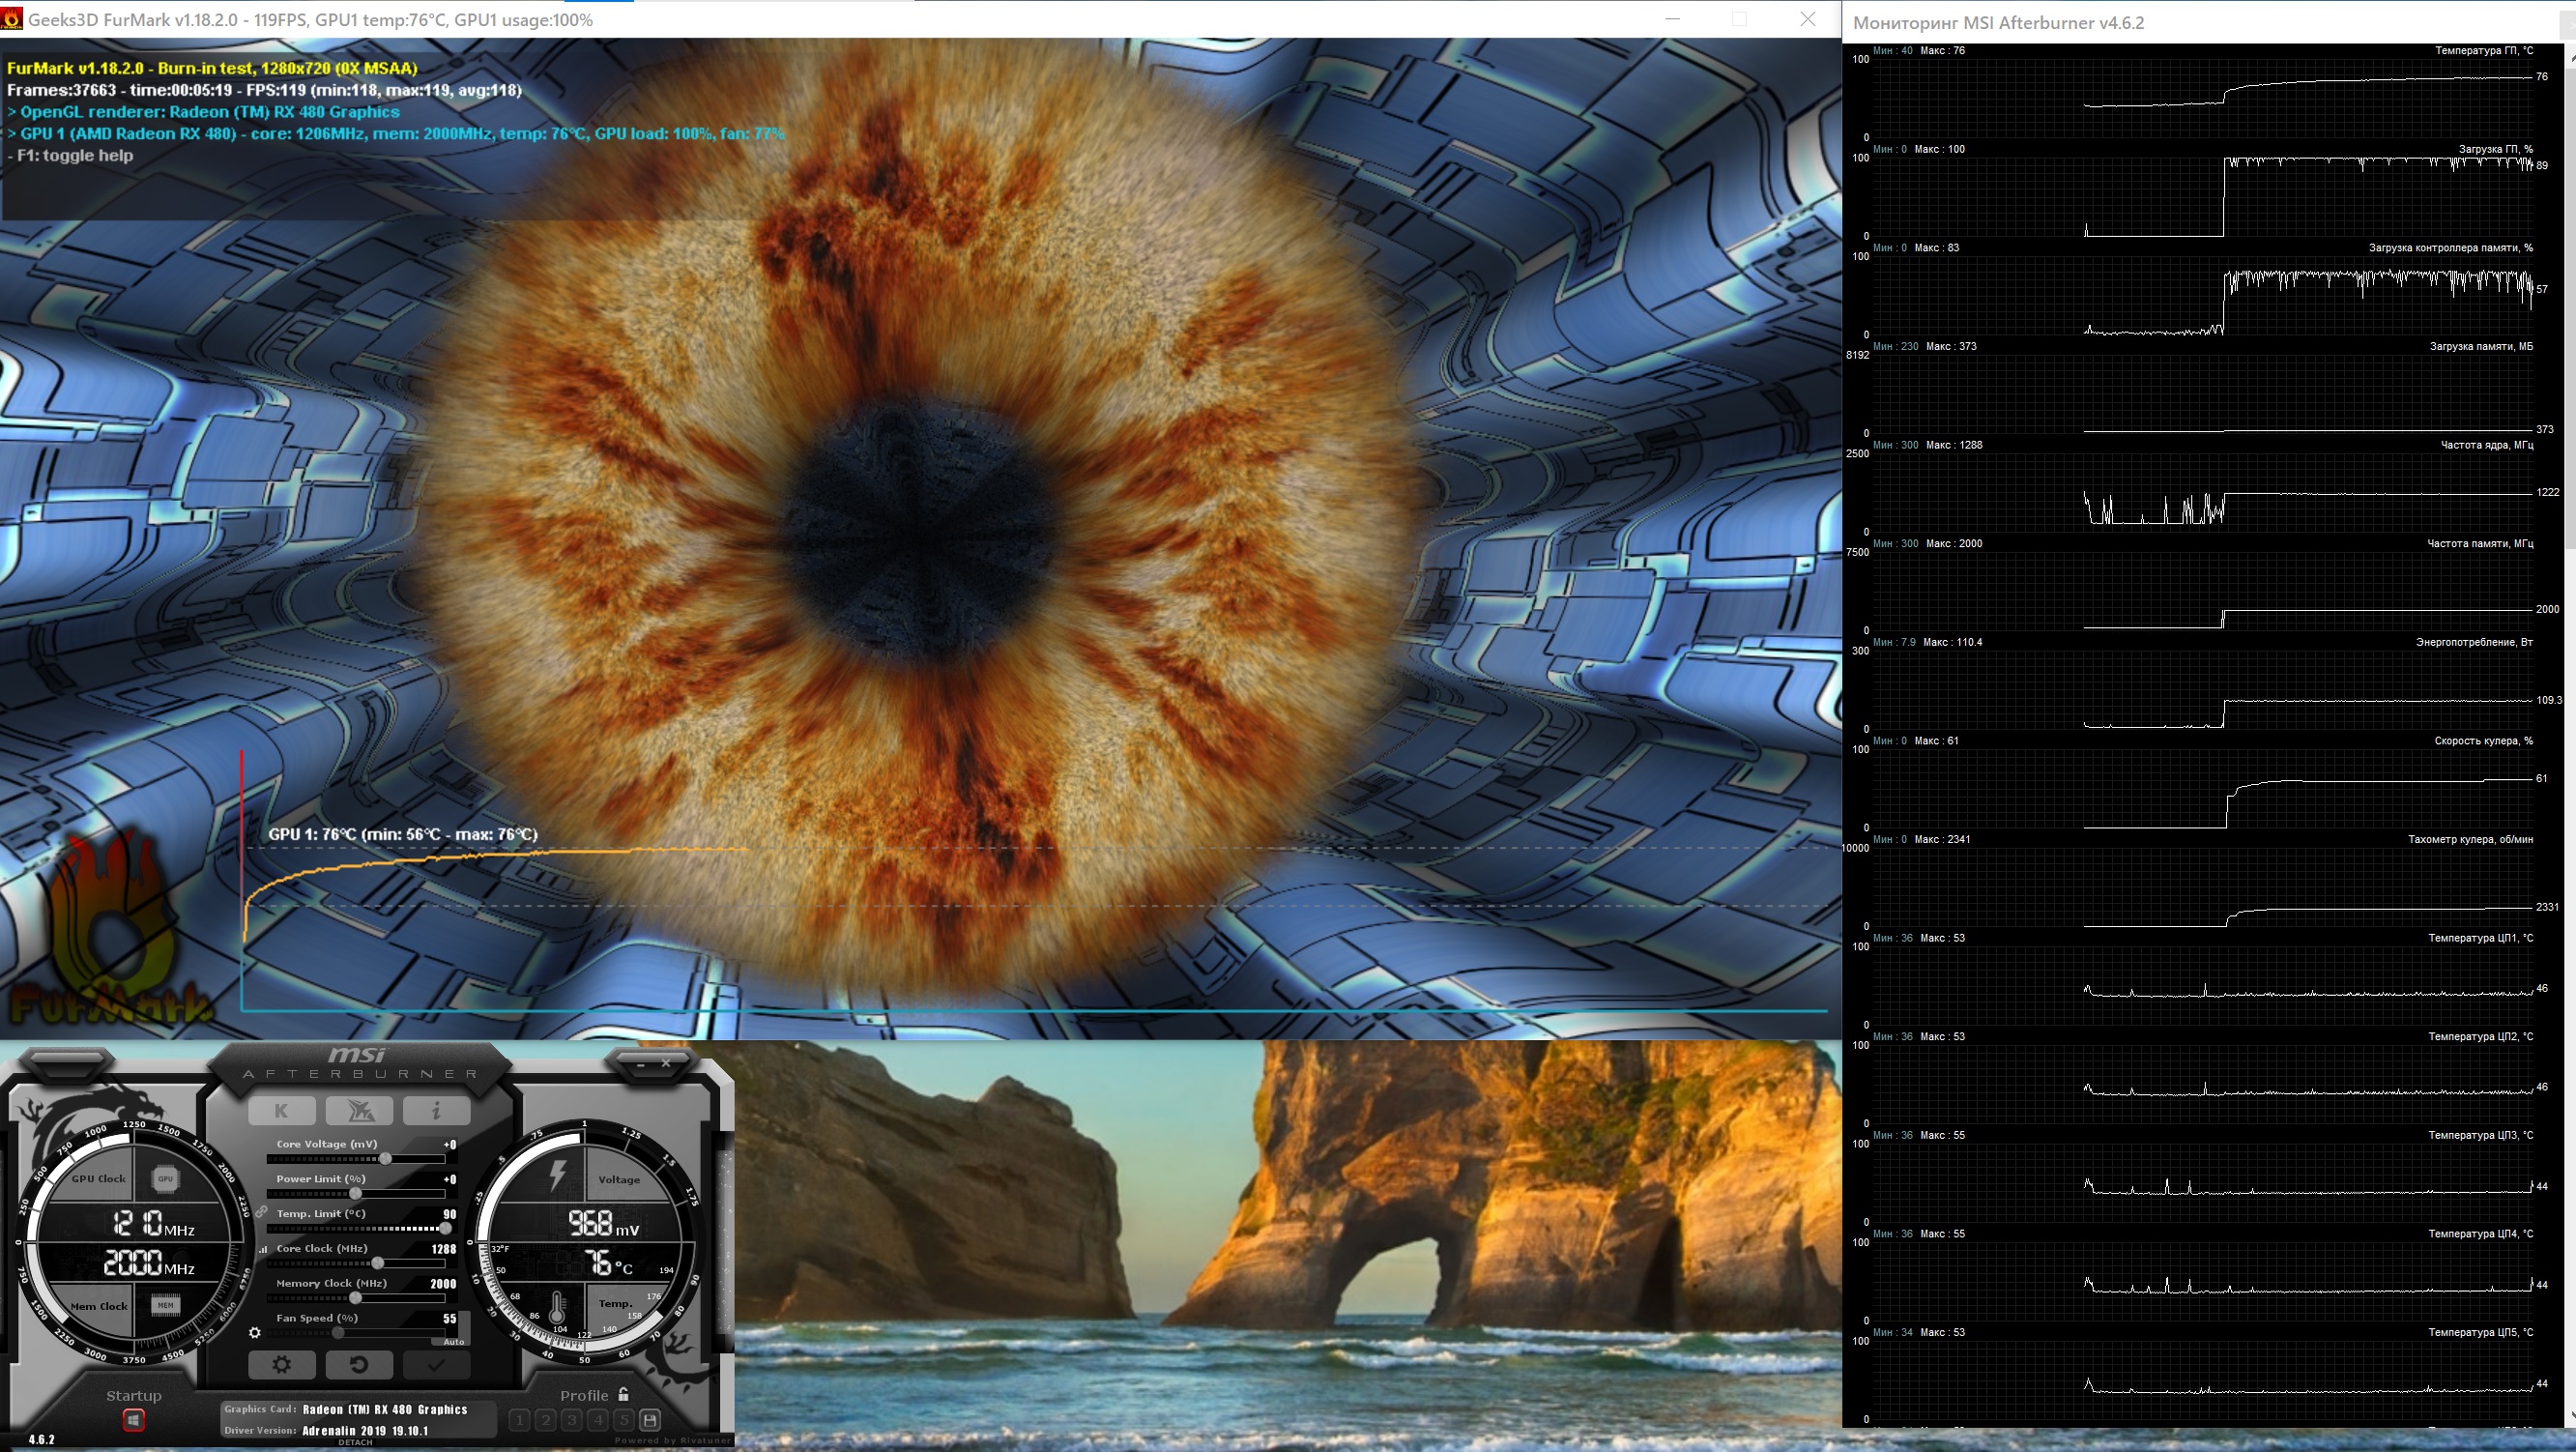
Task: Click the Temp. Limit value field 90
Action: pos(450,1214)
